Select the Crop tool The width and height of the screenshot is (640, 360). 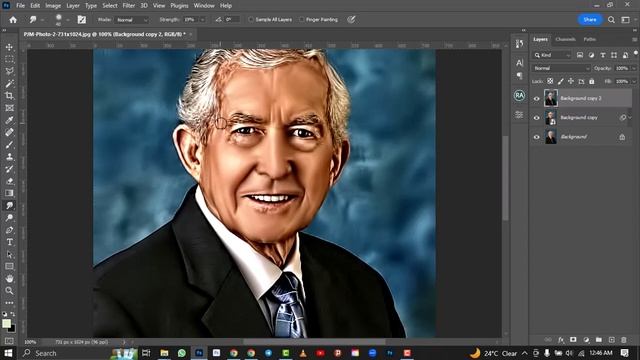[x=9, y=96]
